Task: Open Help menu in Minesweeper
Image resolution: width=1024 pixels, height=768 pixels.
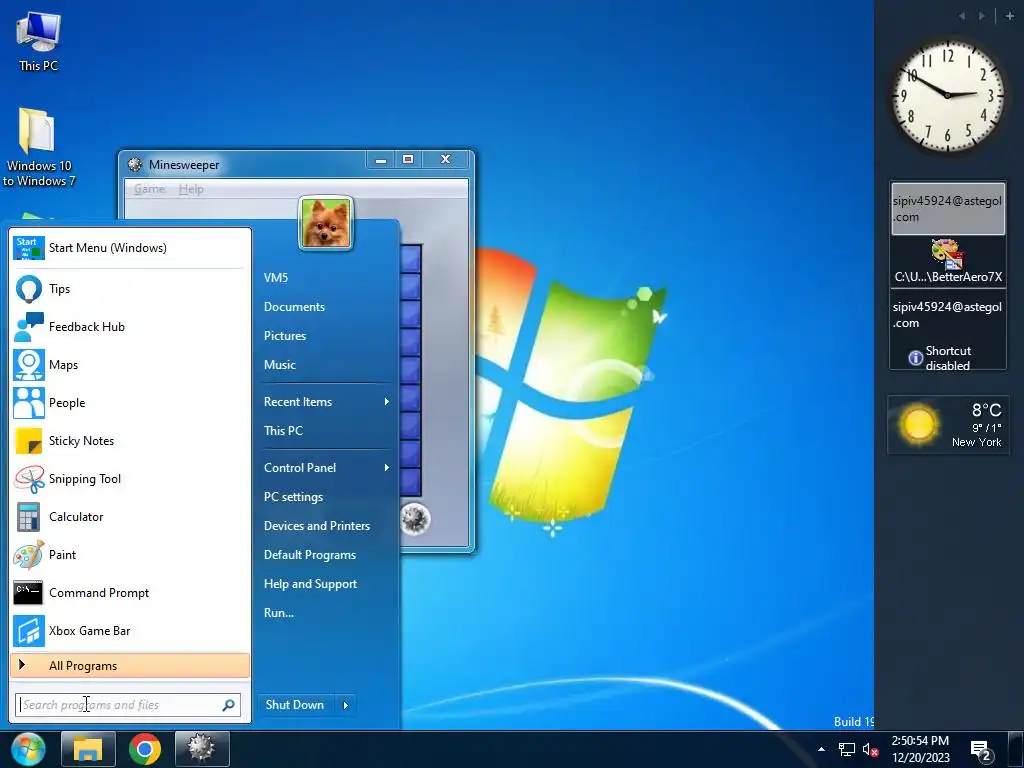Action: coord(191,189)
